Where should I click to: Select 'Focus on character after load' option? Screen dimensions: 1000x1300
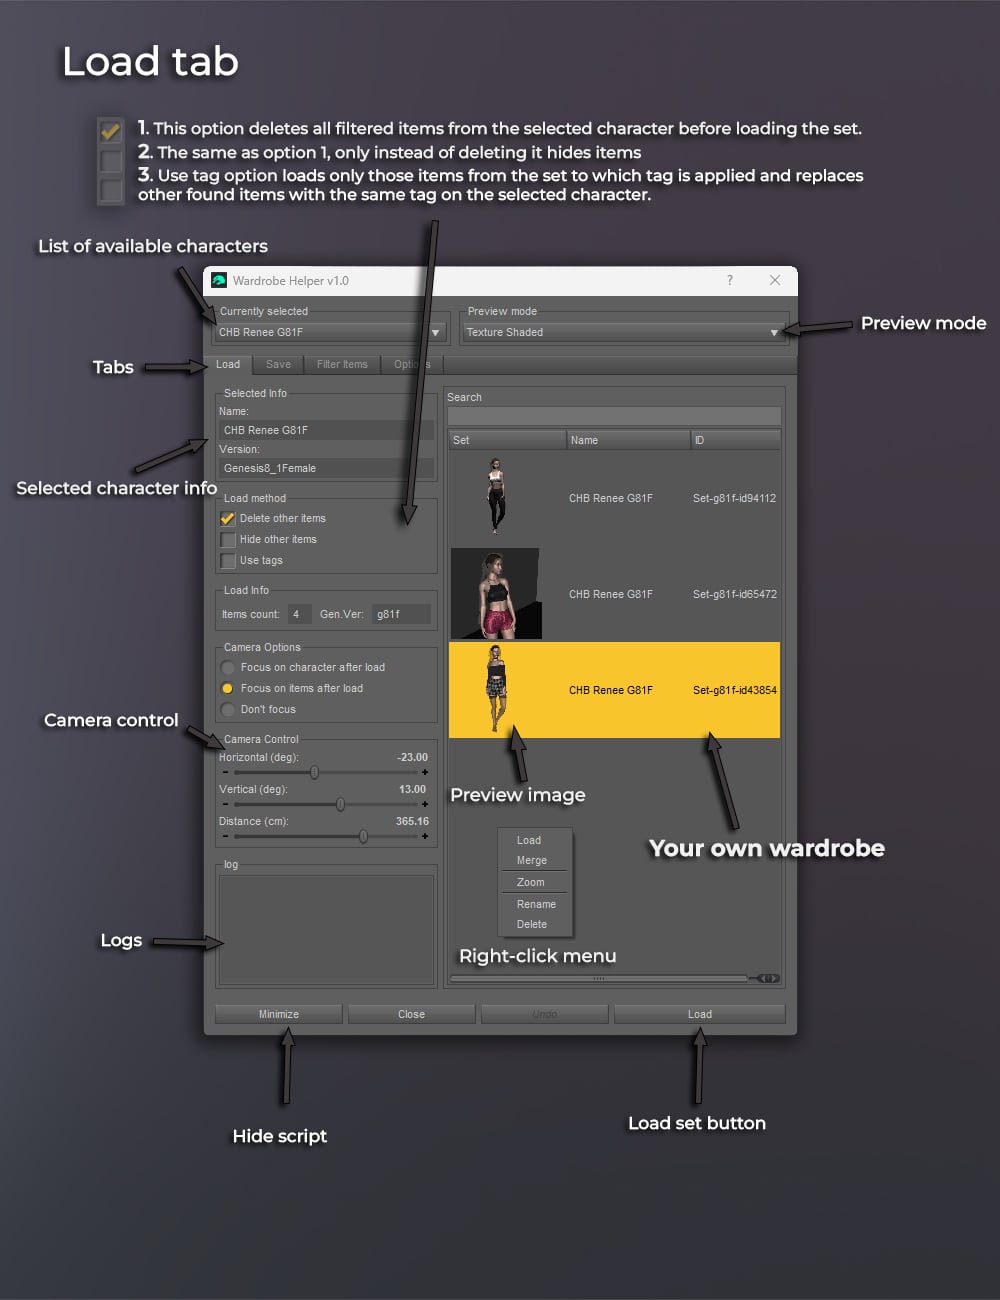(227, 667)
